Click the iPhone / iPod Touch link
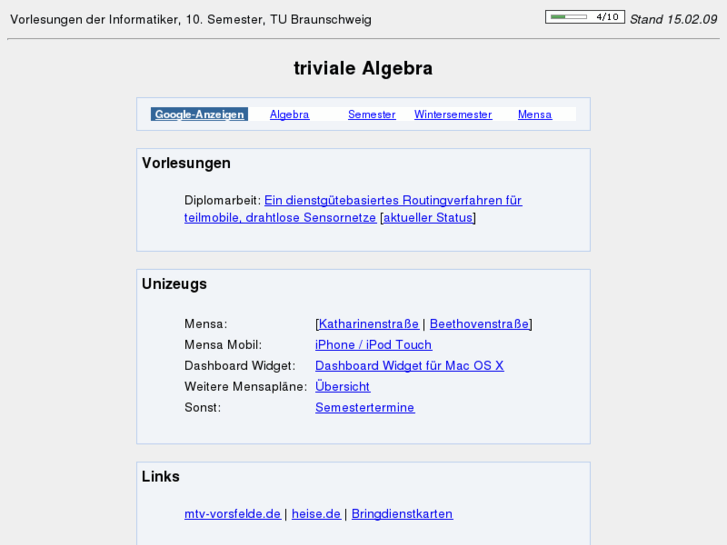Screen dimensions: 727x545 [373, 345]
